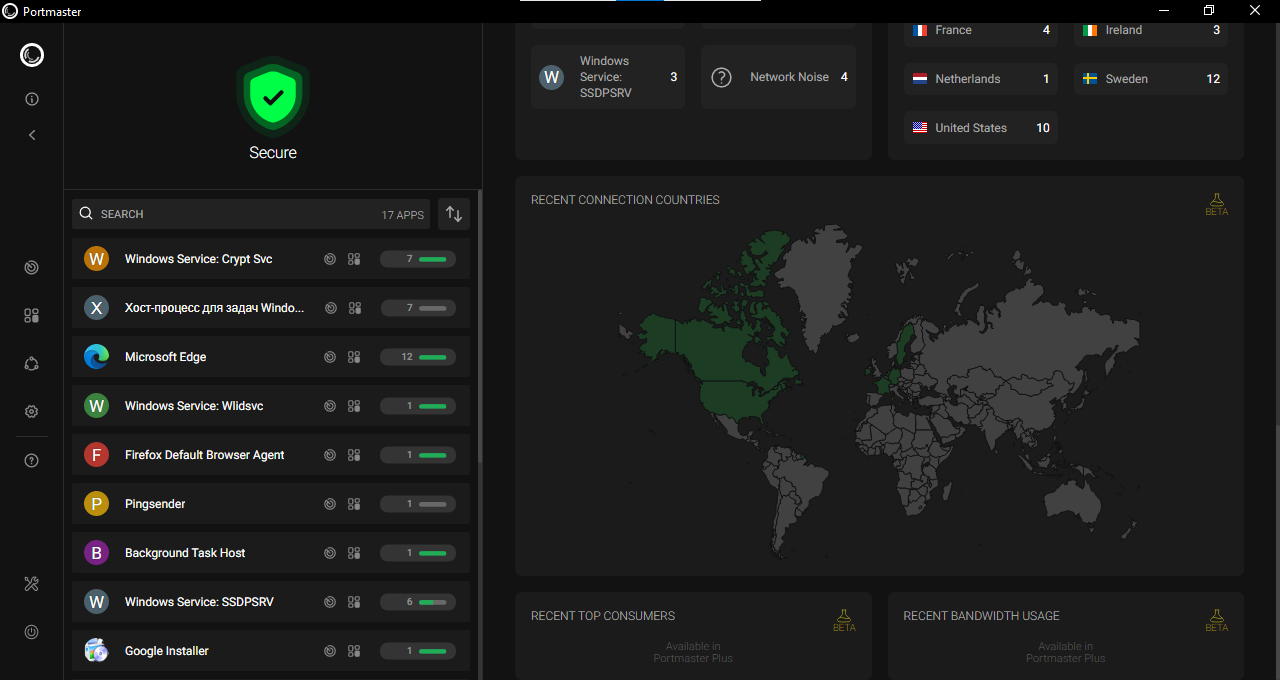
Task: Click the Windows Service: SSDPSRV connection bar showing 6
Action: coord(418,602)
